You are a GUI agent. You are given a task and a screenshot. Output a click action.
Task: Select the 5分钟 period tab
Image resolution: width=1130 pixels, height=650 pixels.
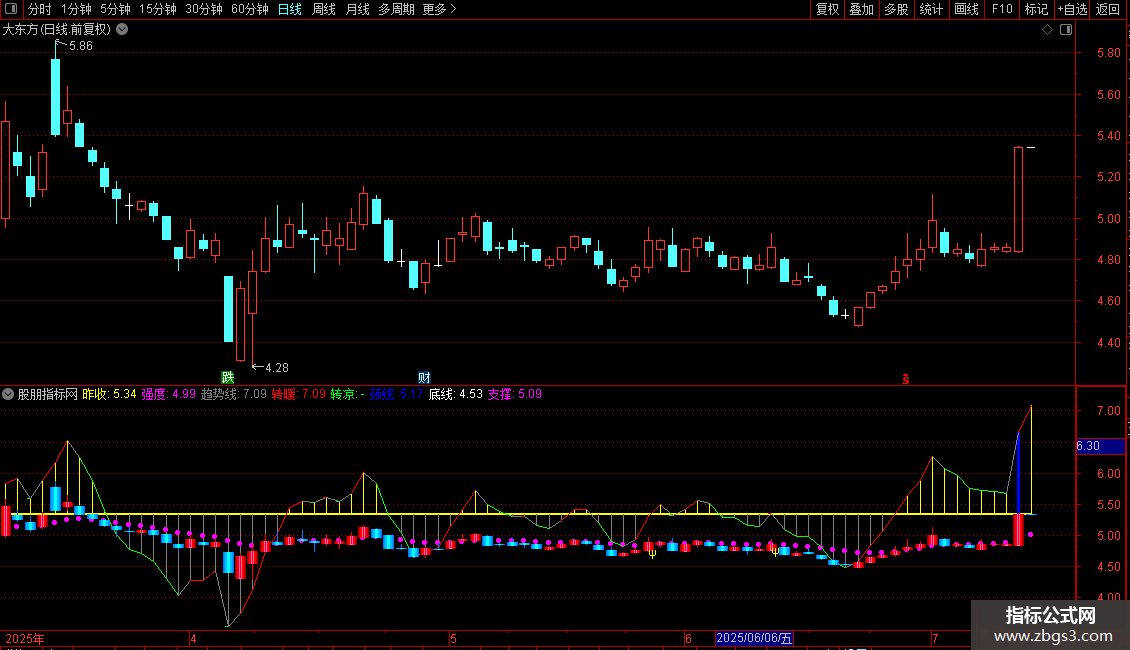(115, 9)
